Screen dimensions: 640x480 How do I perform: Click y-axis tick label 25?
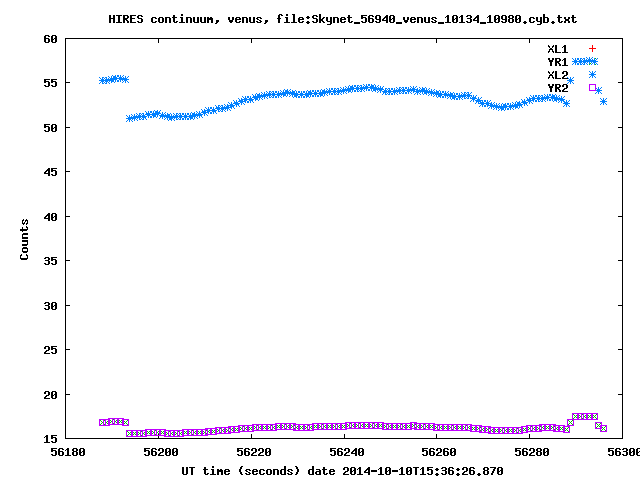point(51,350)
